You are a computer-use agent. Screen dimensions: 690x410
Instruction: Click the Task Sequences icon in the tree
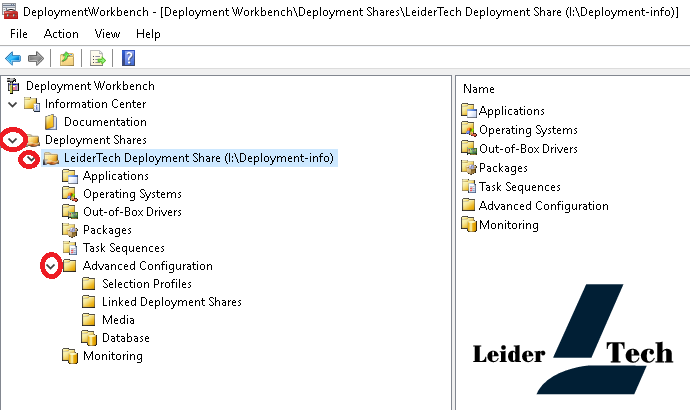(x=70, y=248)
